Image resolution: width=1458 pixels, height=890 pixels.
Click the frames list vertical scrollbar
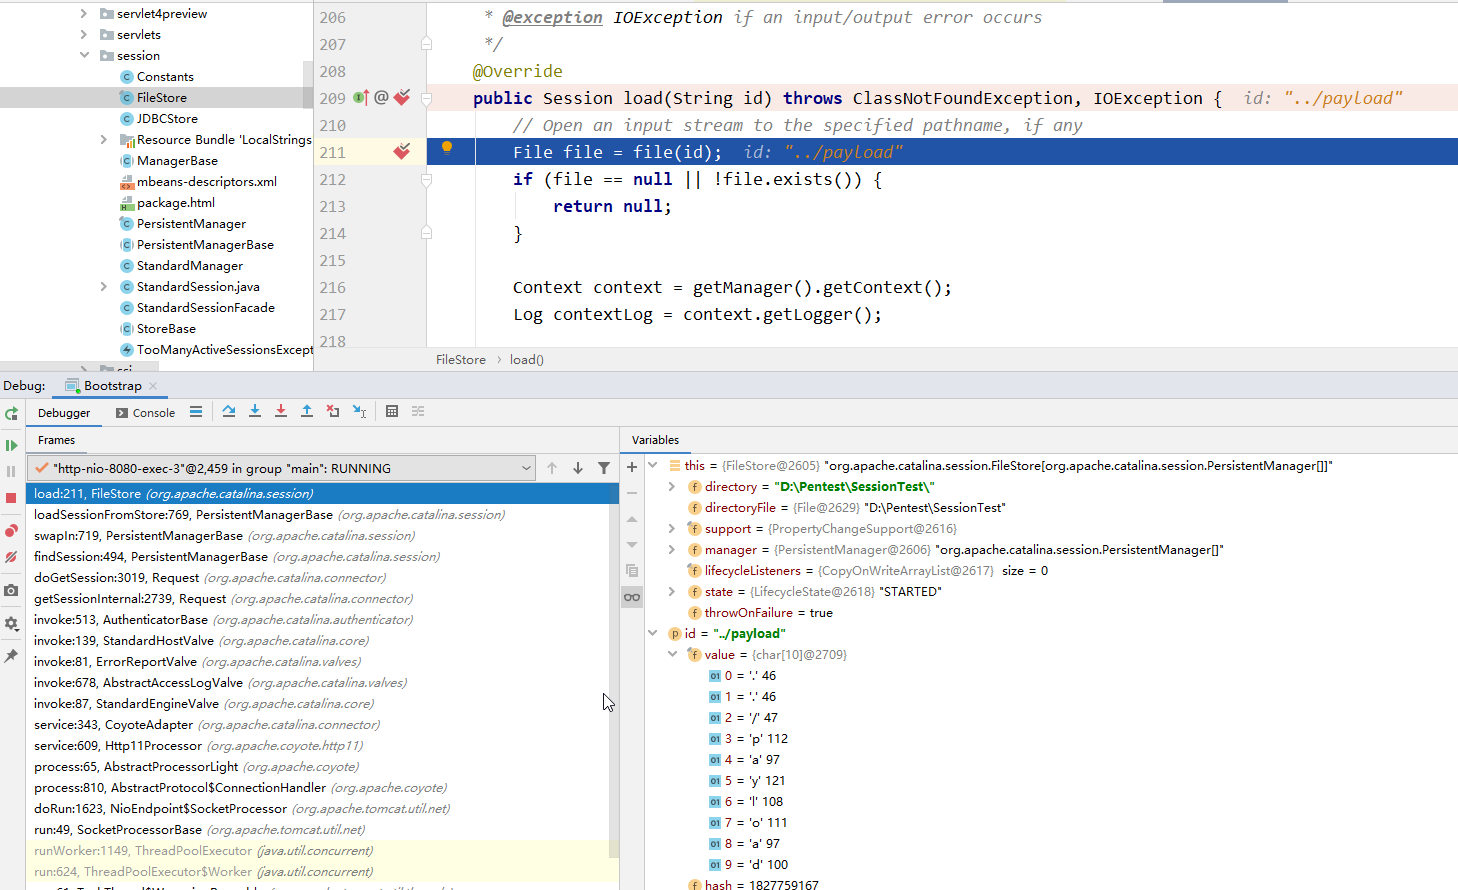614,670
